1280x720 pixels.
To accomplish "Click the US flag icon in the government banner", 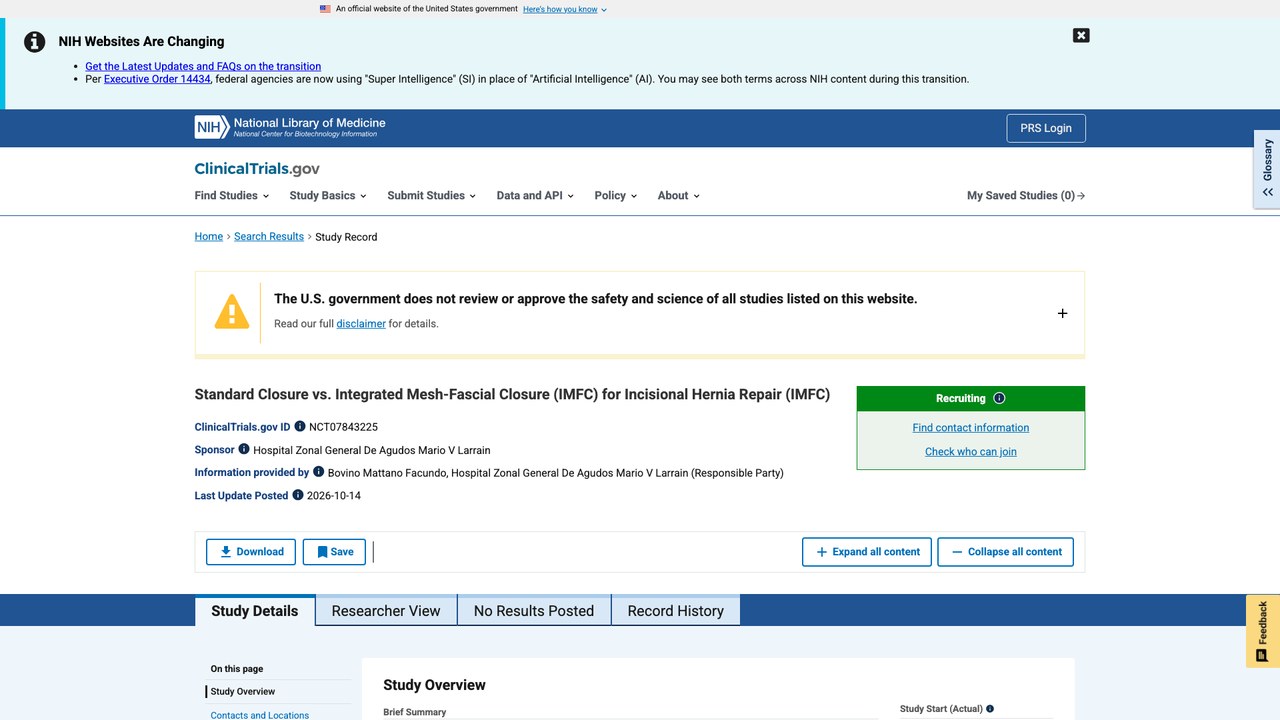I will pyautogui.click(x=325, y=9).
